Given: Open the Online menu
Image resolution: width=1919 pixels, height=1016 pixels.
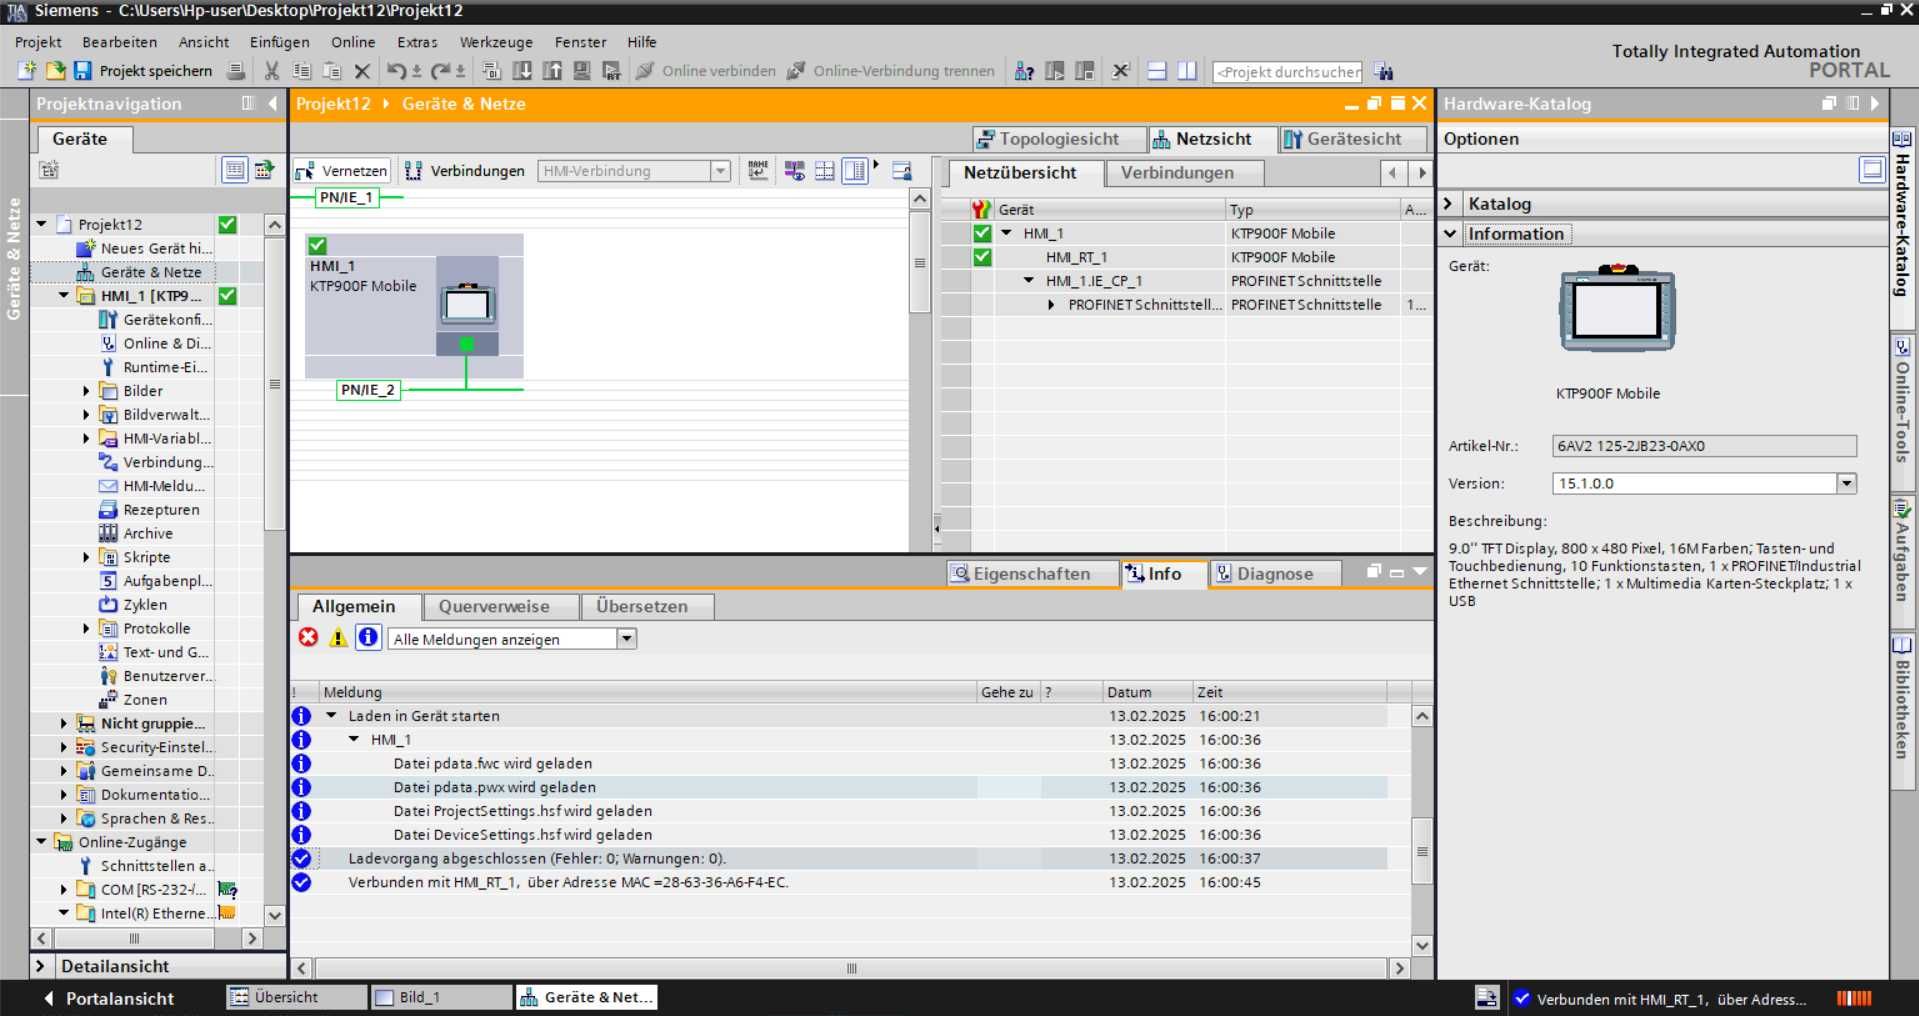Looking at the screenshot, I should (x=353, y=42).
